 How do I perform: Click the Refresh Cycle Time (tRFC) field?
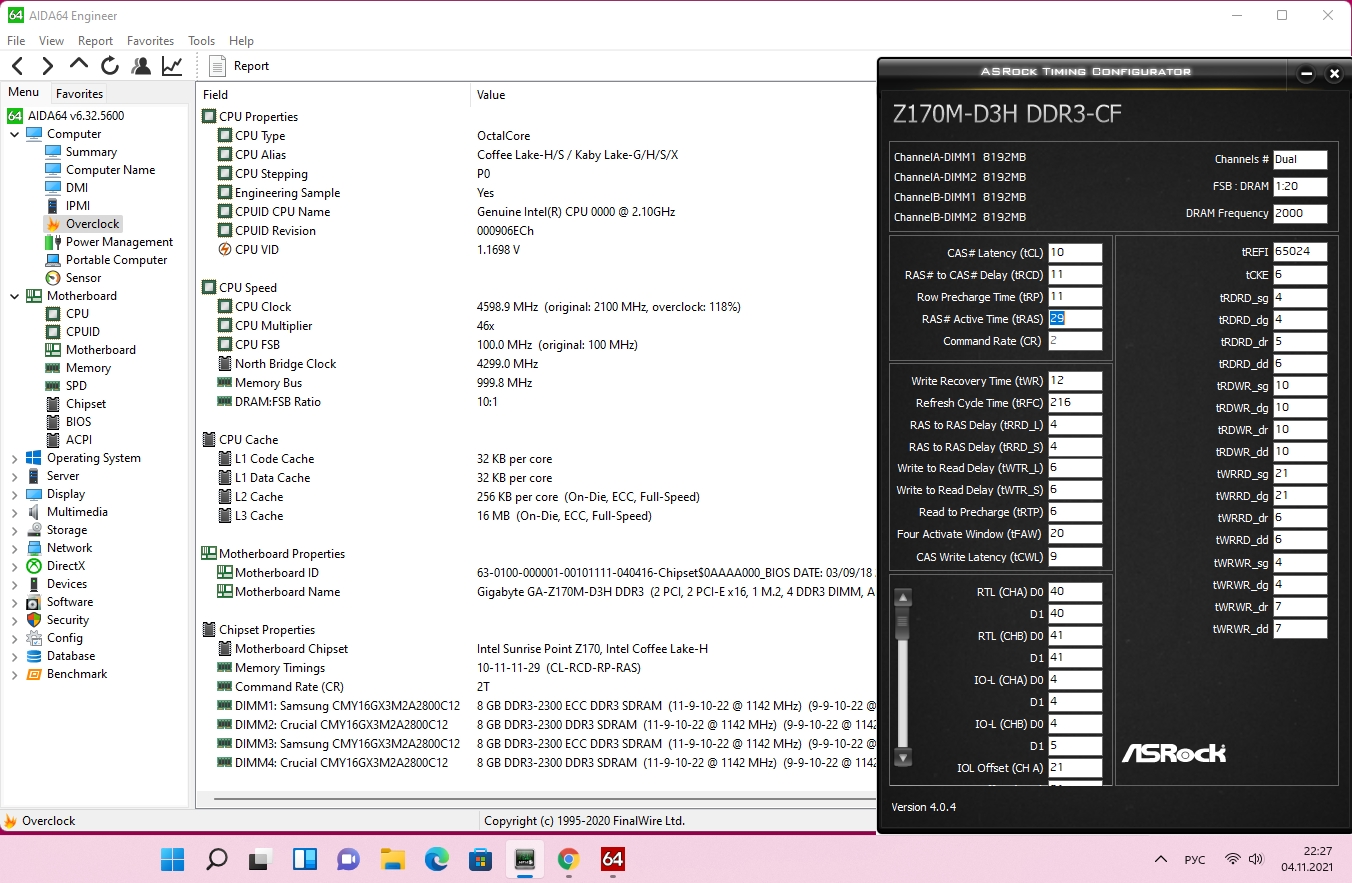(1075, 403)
